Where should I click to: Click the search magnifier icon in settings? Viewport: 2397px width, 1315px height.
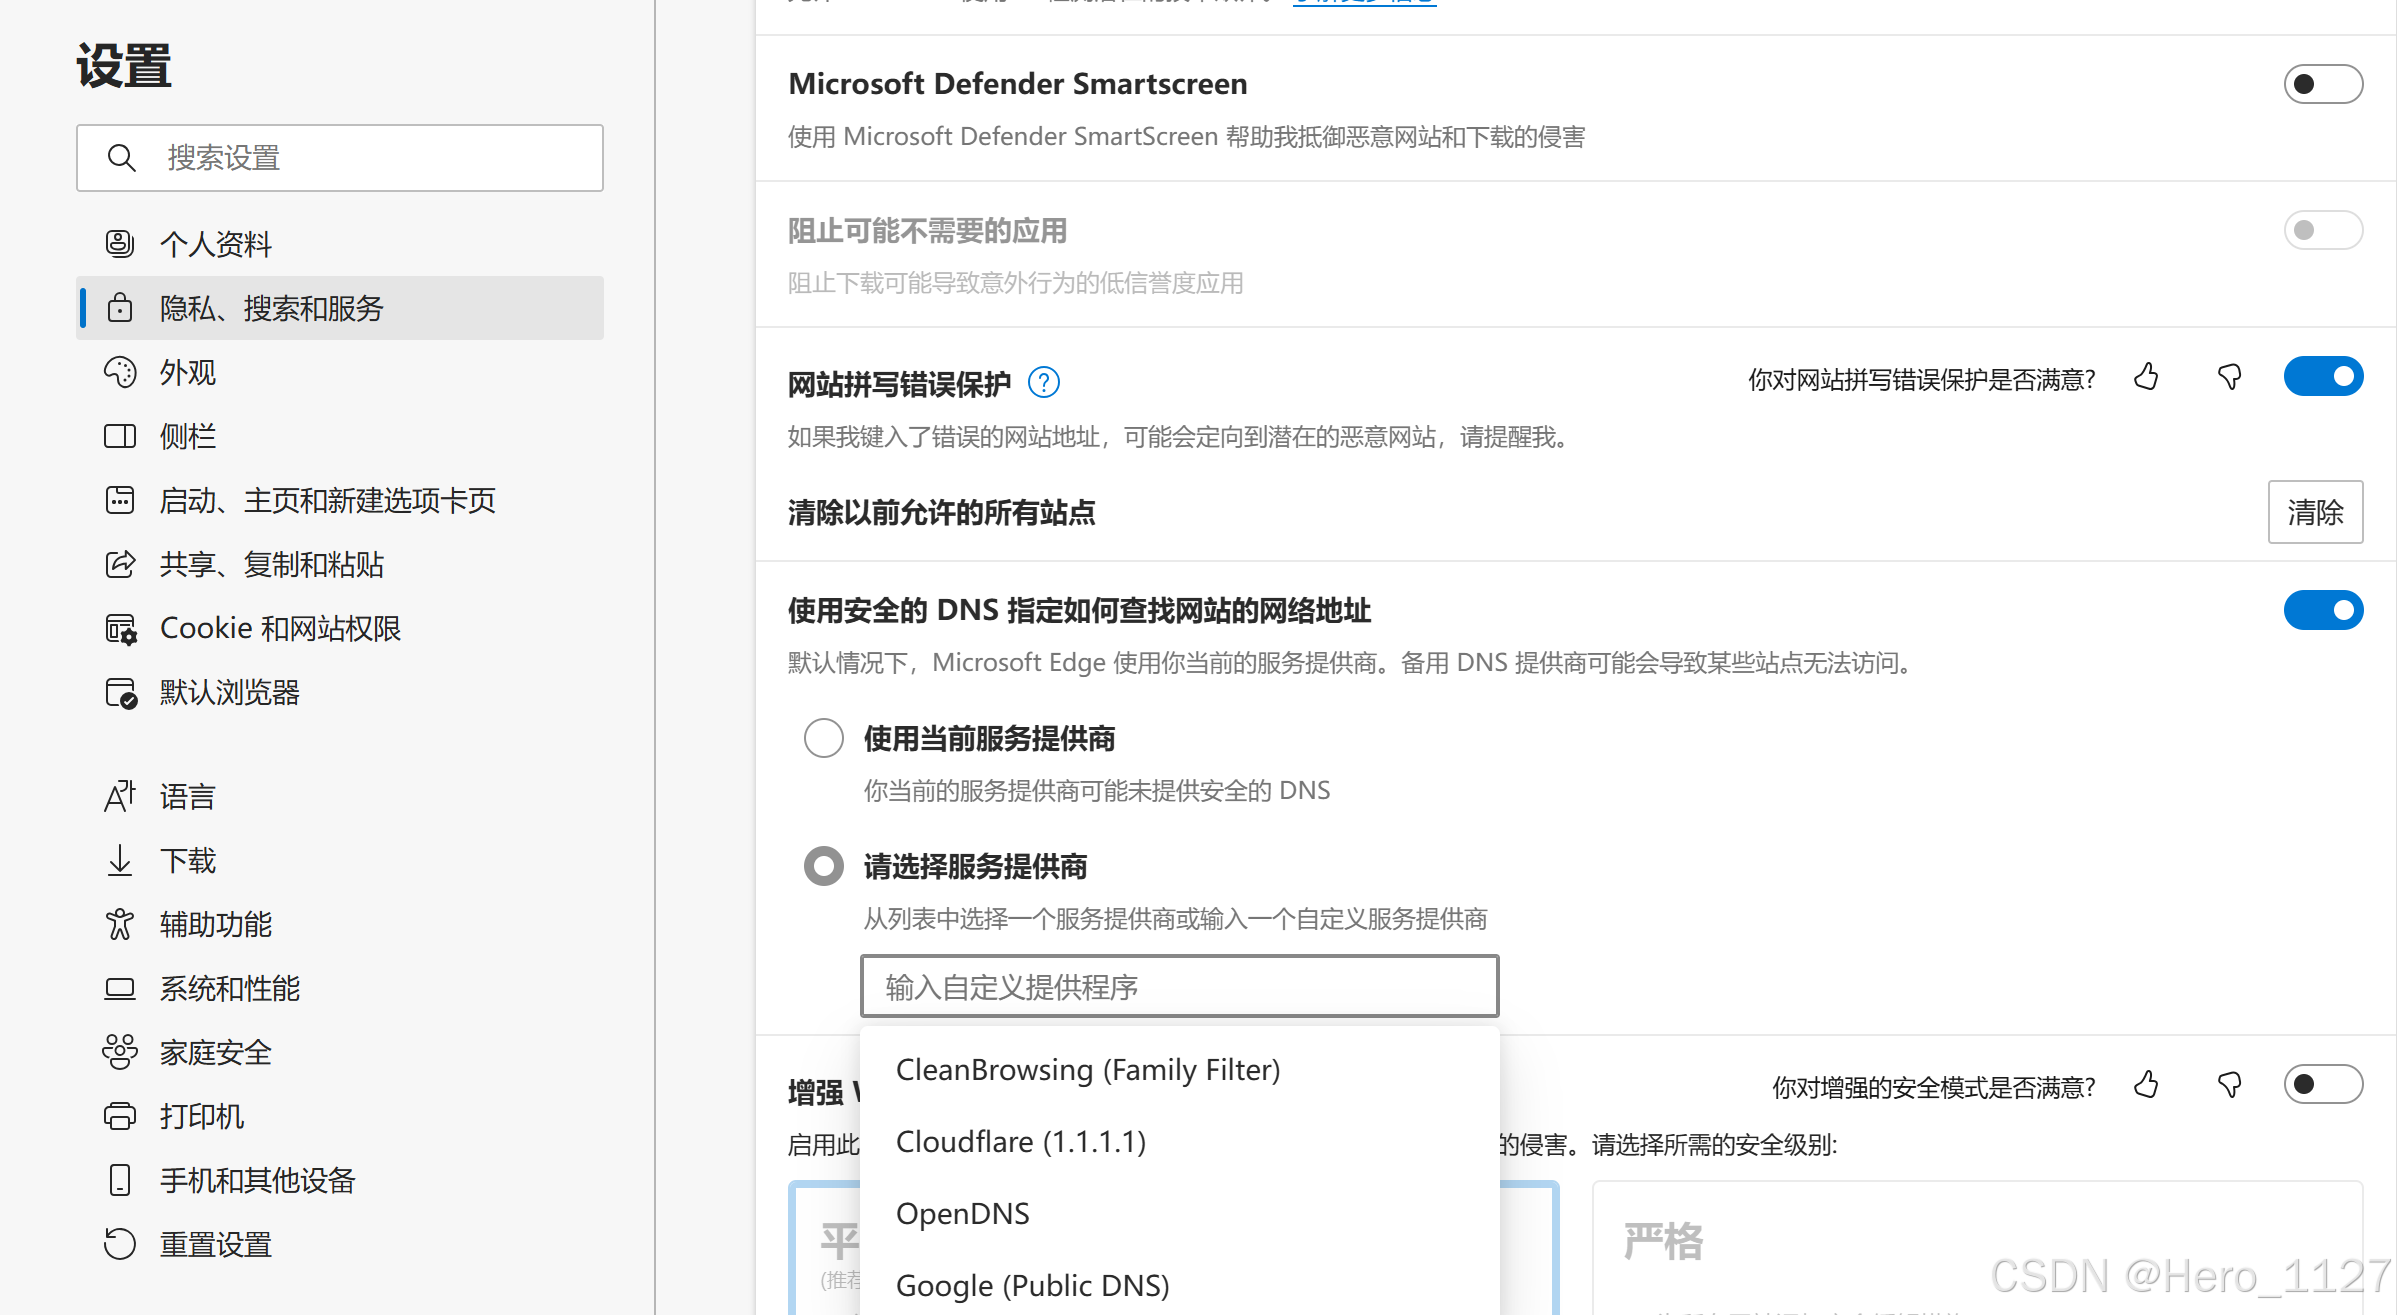coord(121,158)
